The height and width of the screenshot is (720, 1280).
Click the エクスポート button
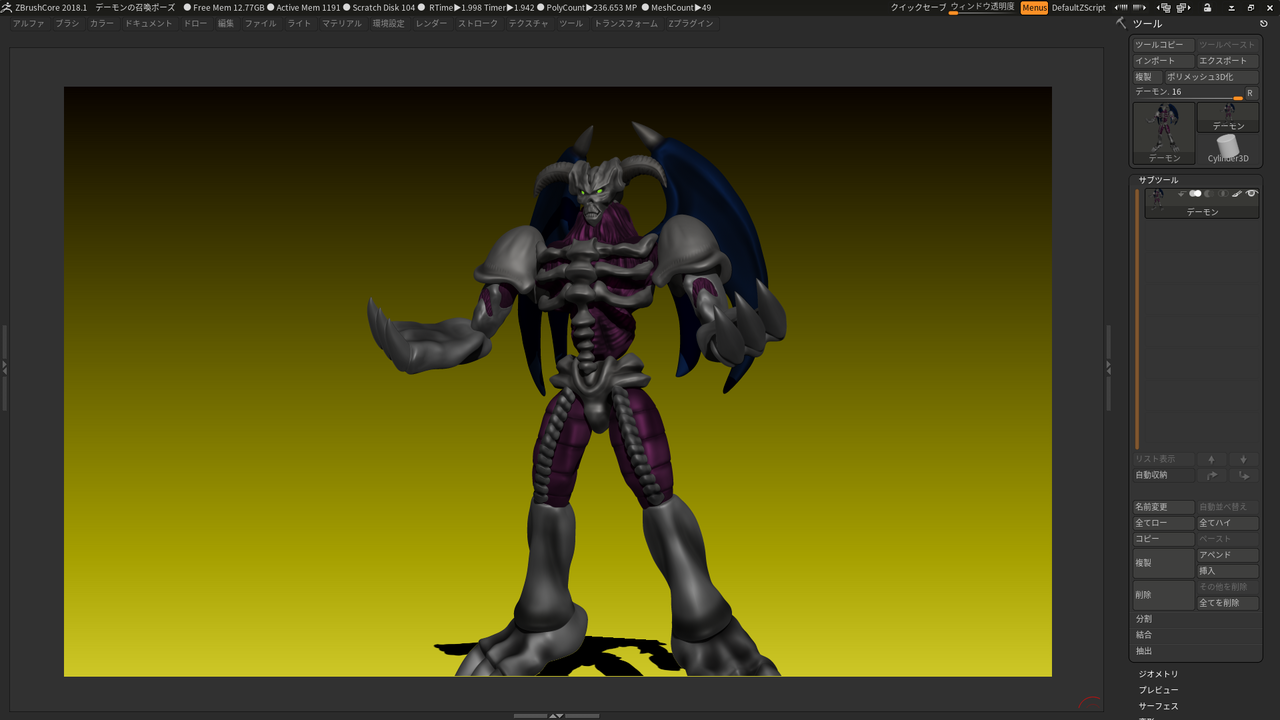point(1227,61)
